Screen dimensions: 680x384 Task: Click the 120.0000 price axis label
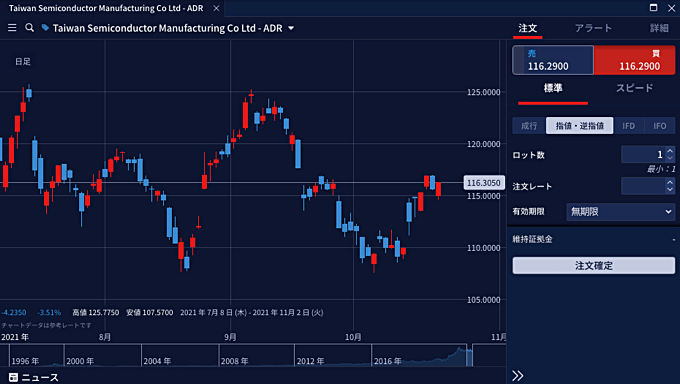click(484, 144)
